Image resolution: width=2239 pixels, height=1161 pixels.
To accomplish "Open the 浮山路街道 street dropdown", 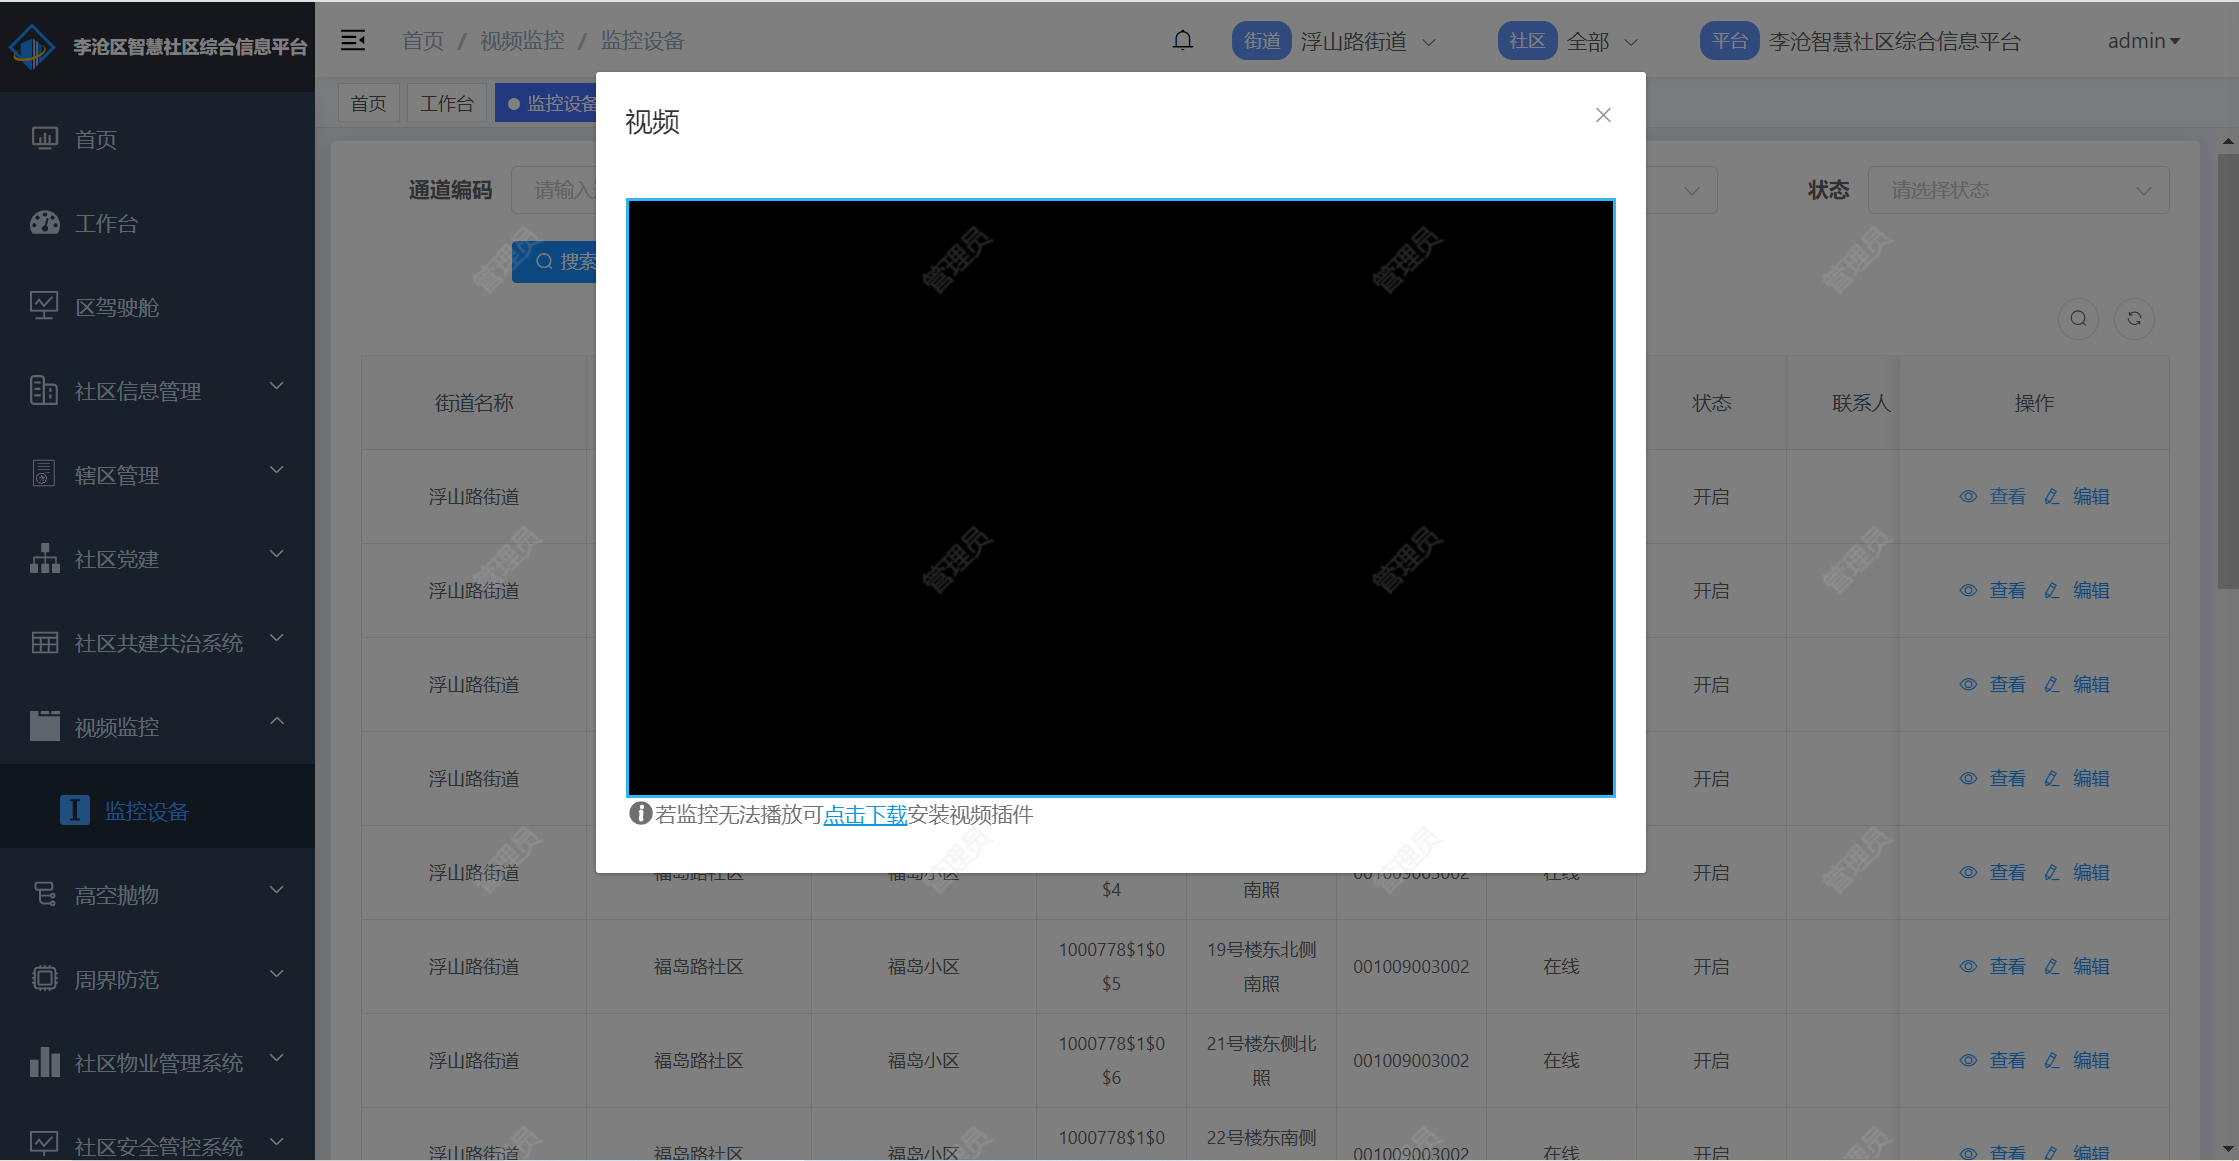I will click(x=1367, y=41).
